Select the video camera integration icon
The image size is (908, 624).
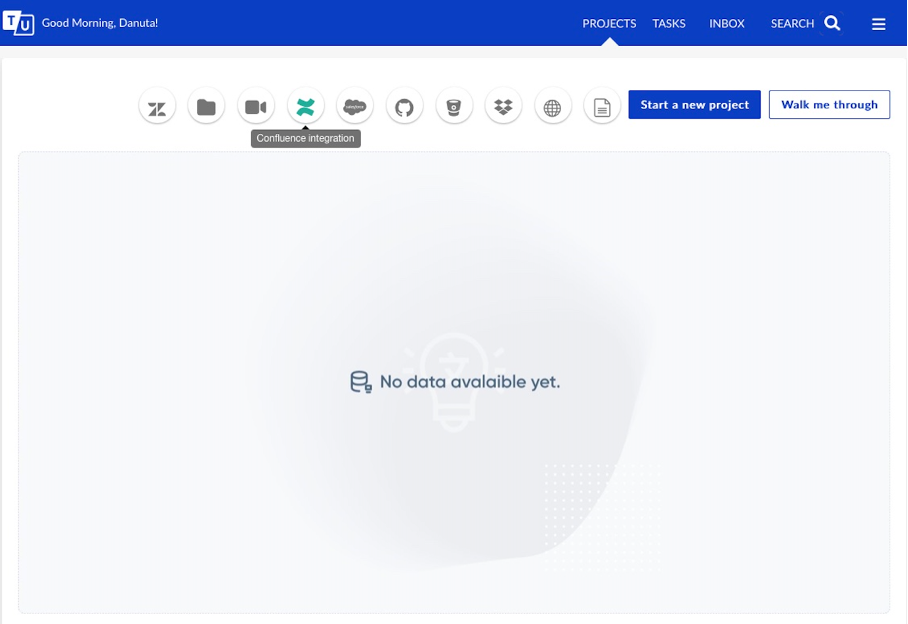point(256,107)
